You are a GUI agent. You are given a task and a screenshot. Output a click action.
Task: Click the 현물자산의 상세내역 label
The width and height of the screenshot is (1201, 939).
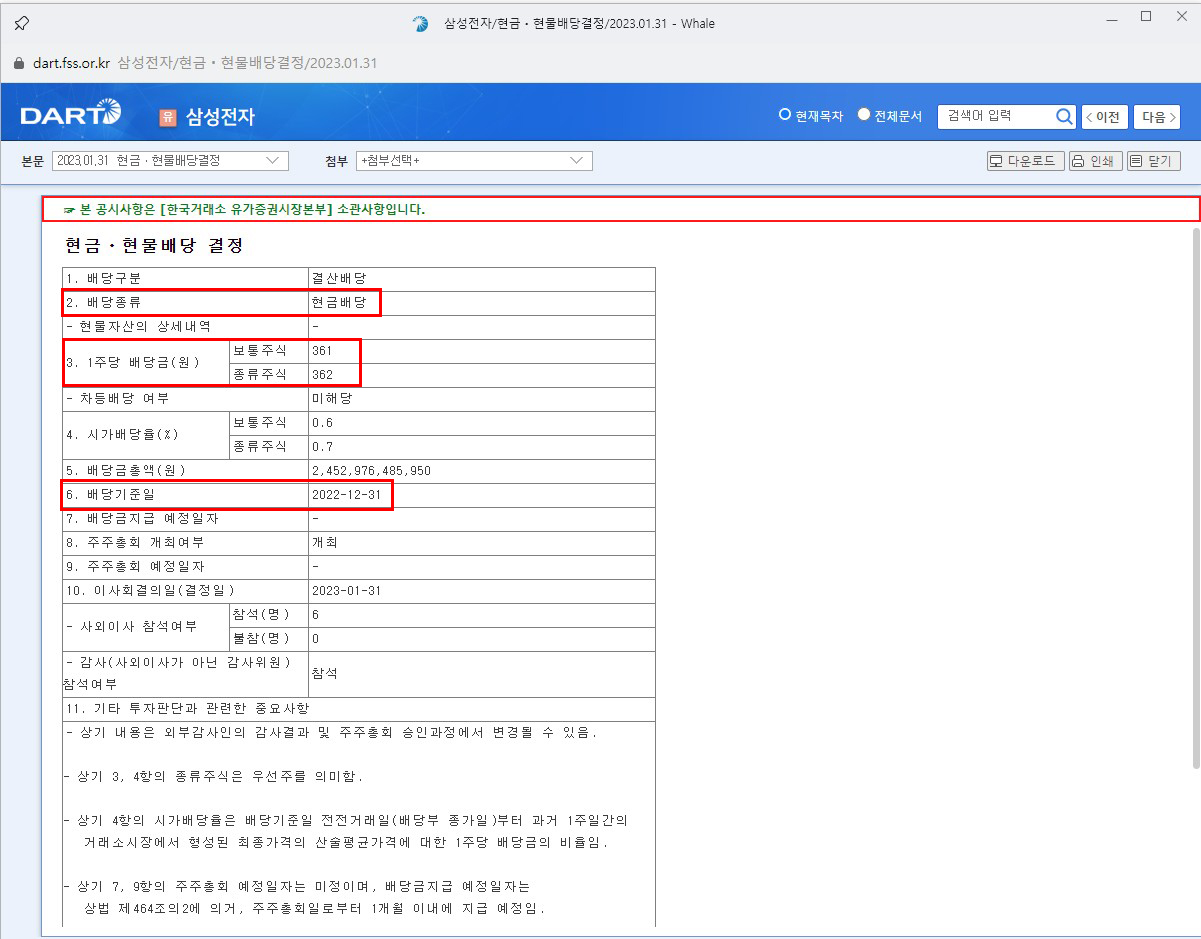pyautogui.click(x=137, y=326)
